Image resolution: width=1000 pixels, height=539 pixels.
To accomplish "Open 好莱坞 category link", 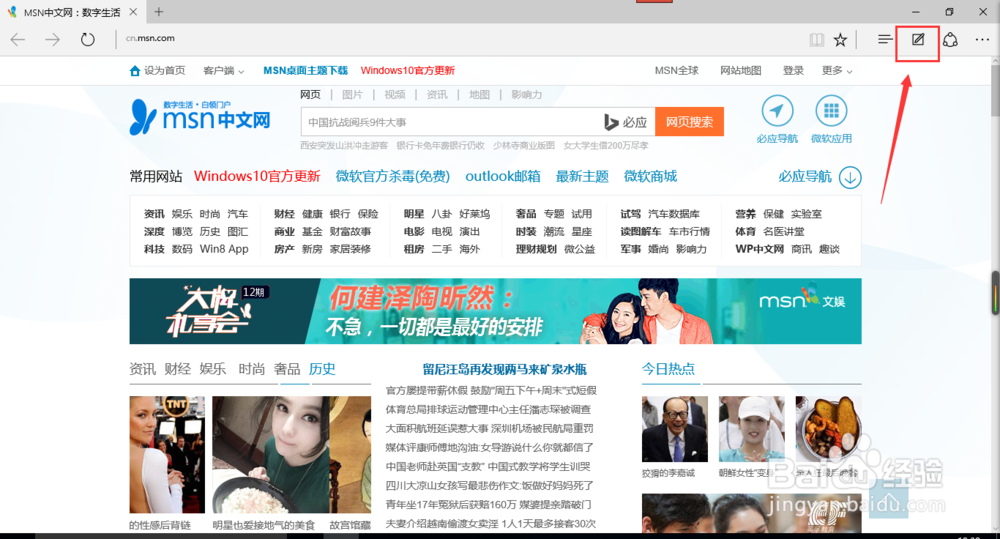I will coord(474,214).
